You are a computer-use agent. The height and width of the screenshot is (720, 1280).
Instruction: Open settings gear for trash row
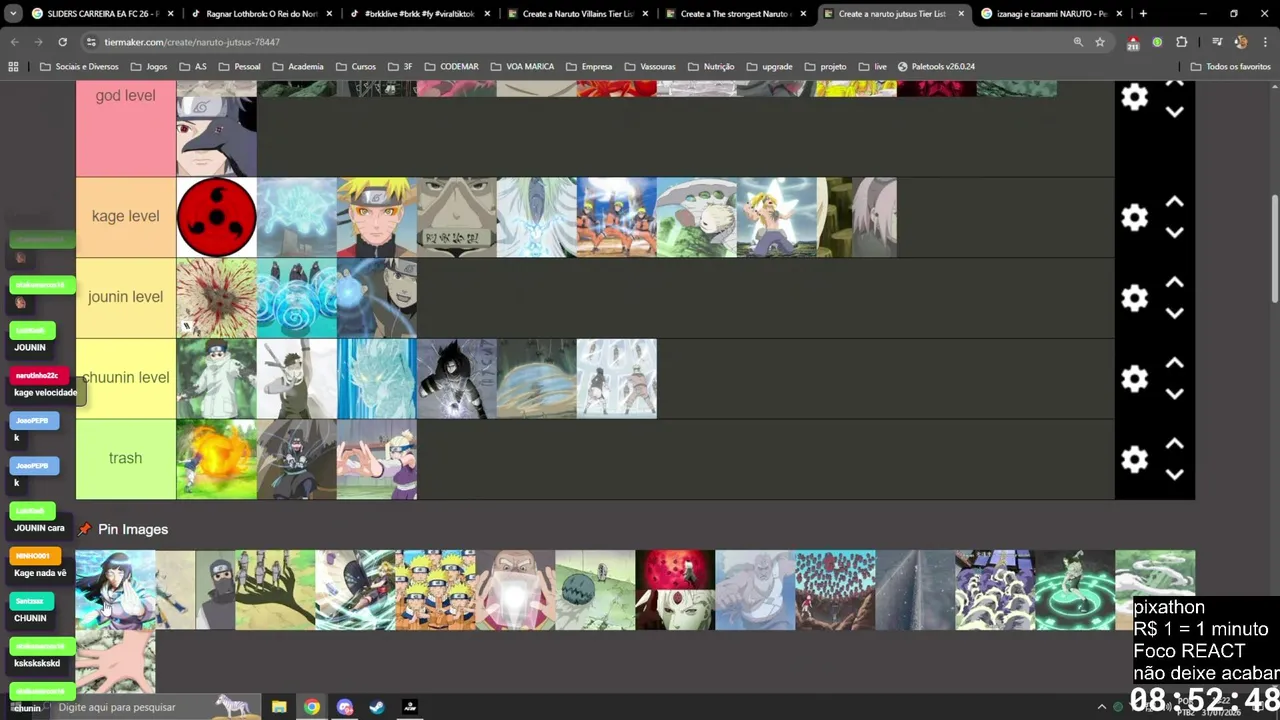click(x=1134, y=459)
